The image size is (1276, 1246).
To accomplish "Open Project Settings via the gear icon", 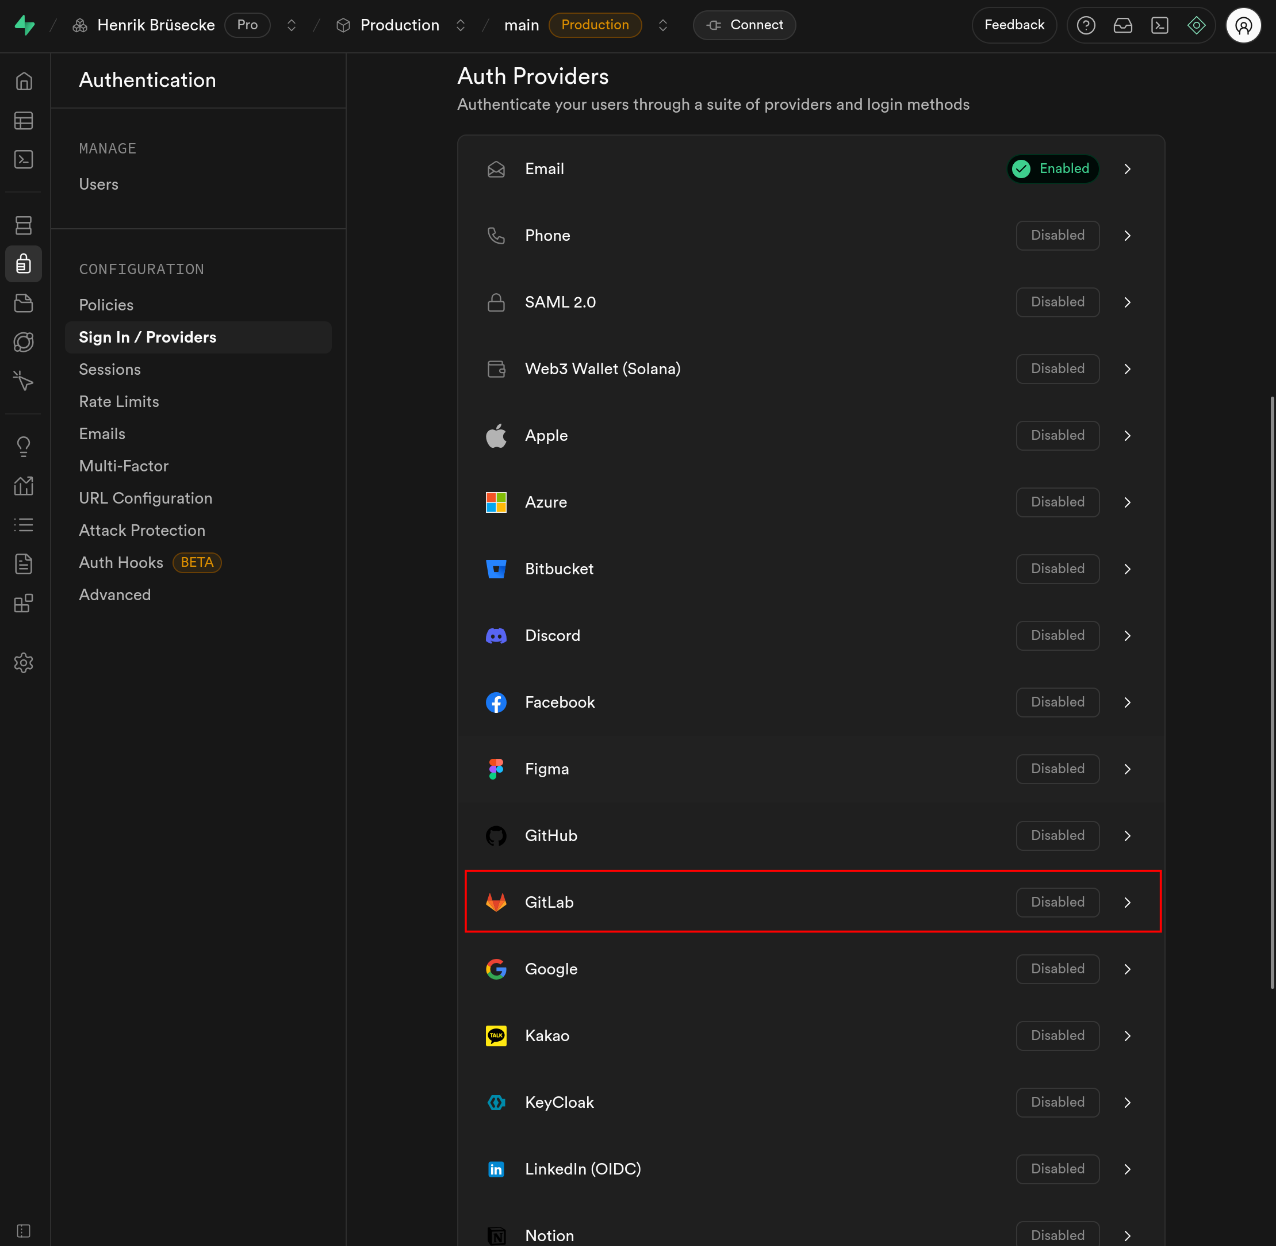I will [24, 662].
